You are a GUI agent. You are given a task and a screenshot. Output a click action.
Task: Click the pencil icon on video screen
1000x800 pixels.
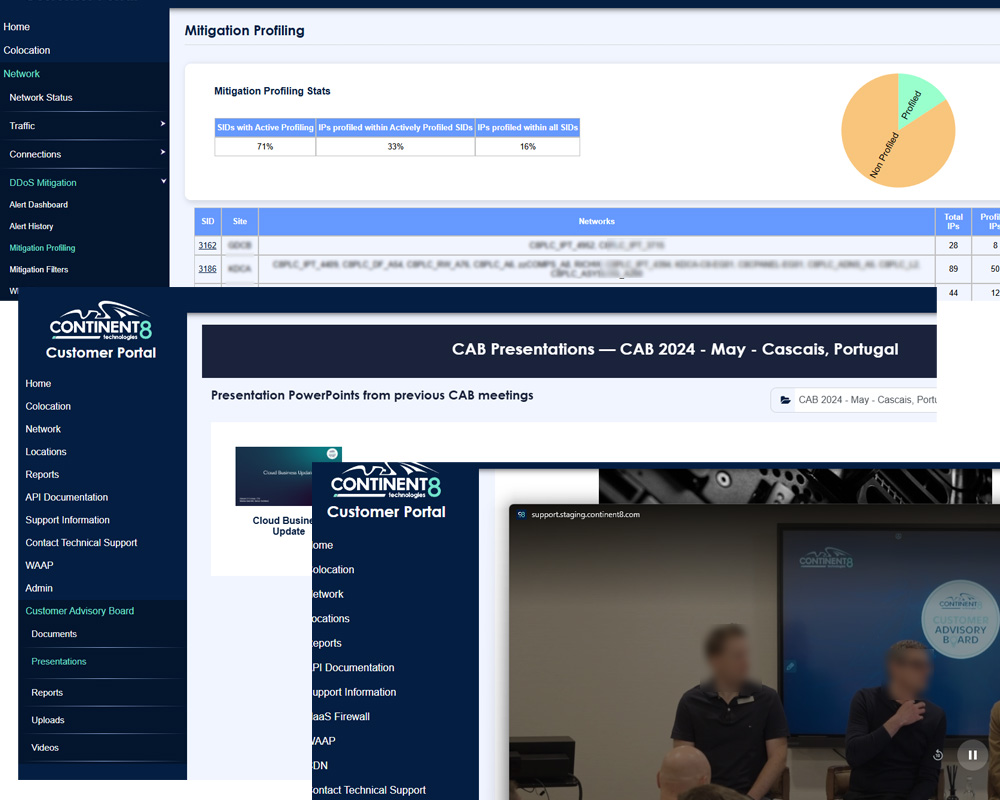790,666
